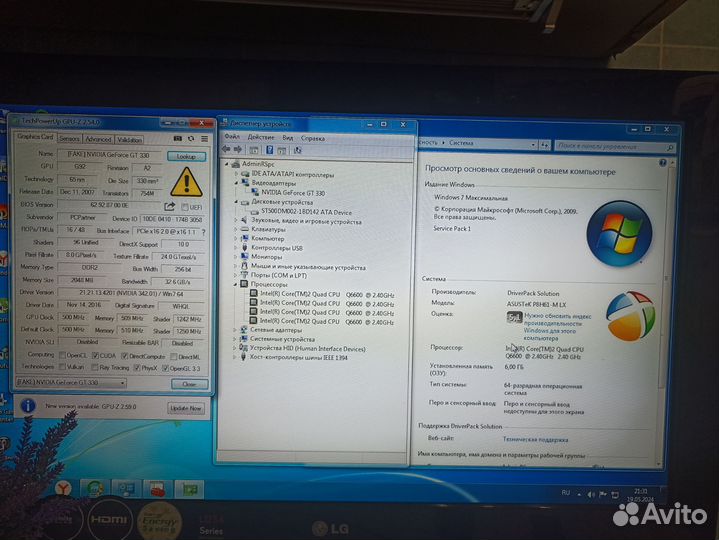Click the GPU-Z screenshot camera icon
This screenshot has width=719, height=540.
pos(177,139)
